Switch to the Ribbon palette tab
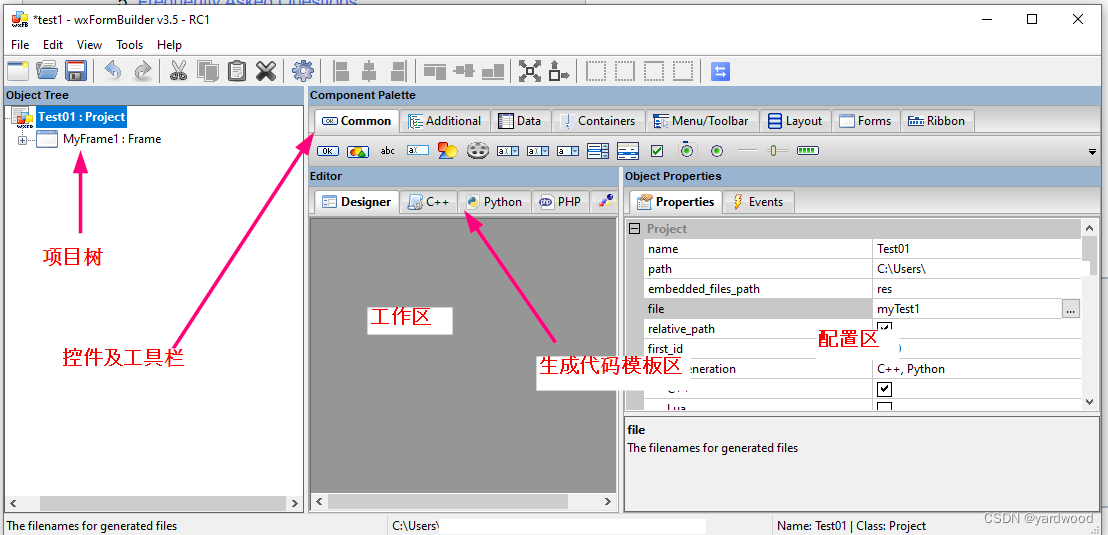Image resolution: width=1108 pixels, height=535 pixels. point(937,121)
